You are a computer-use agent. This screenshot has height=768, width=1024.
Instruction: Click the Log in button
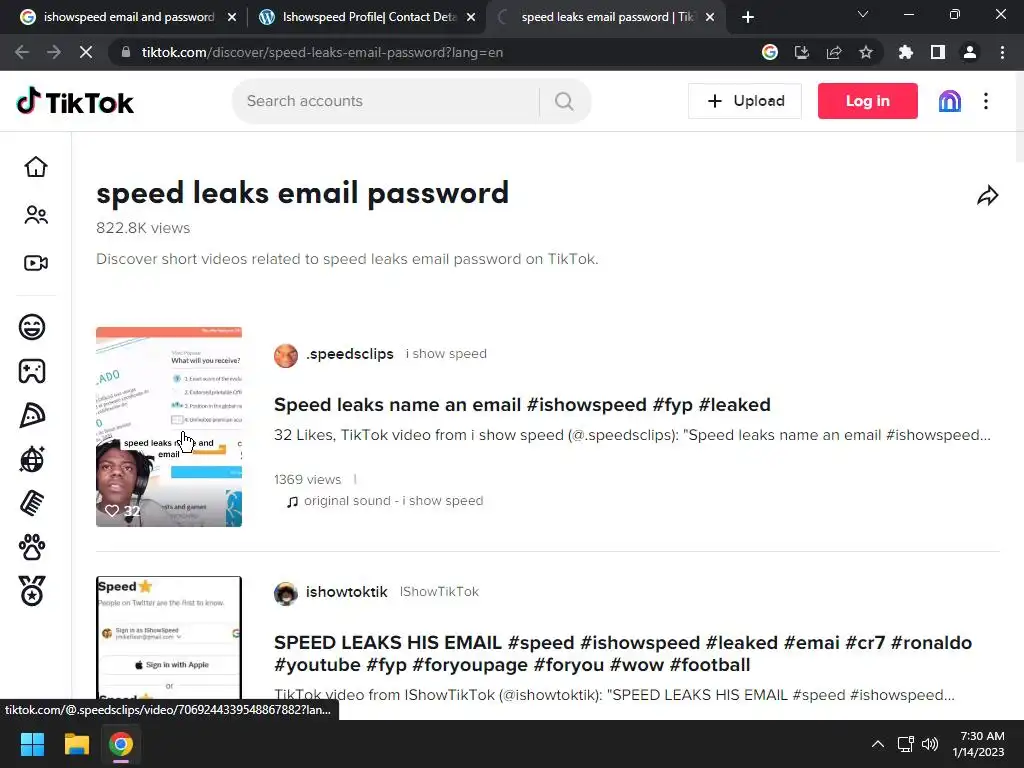pyautogui.click(x=867, y=101)
